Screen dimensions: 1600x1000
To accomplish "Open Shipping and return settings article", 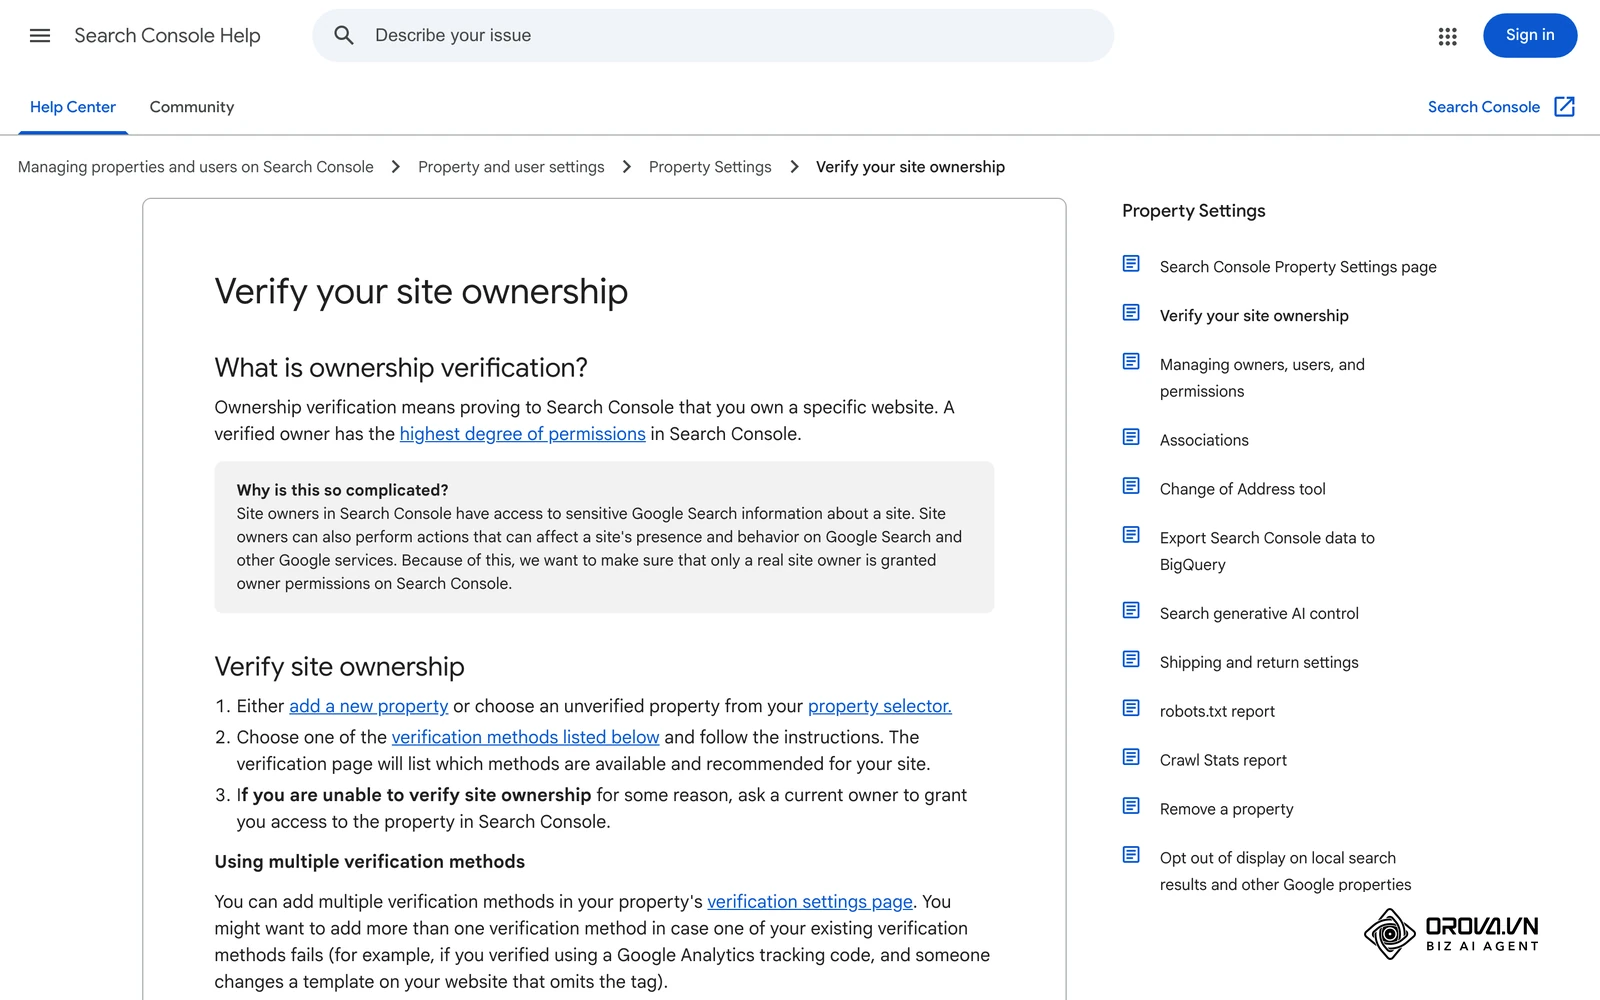I will (1259, 663).
